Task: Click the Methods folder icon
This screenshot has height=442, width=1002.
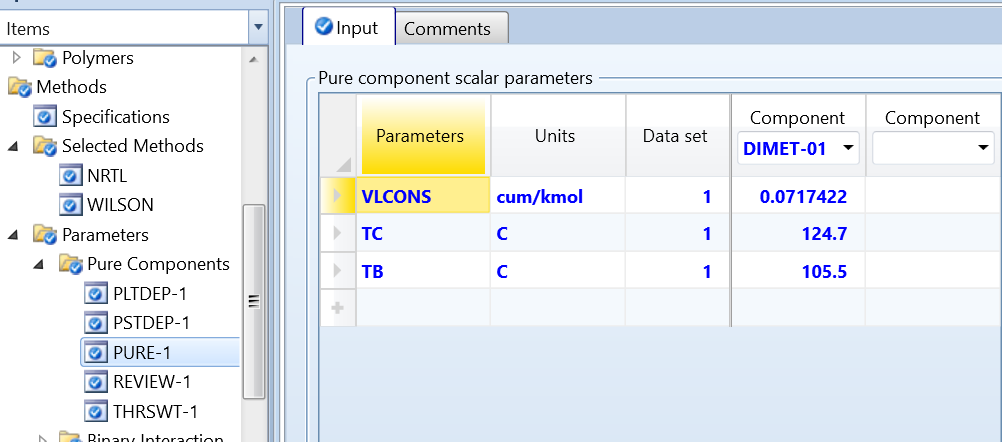Action: [19, 87]
